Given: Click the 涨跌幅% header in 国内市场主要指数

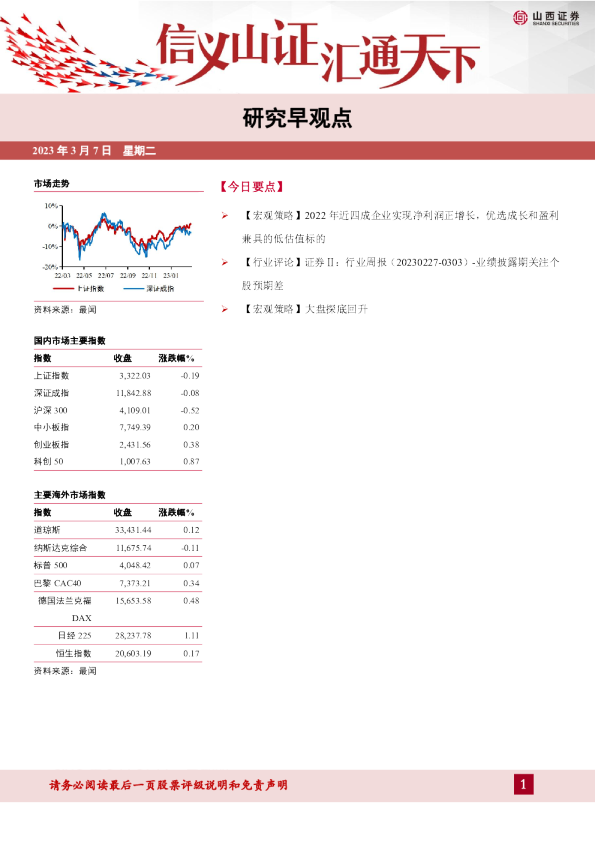Looking at the screenshot, I should [x=176, y=359].
